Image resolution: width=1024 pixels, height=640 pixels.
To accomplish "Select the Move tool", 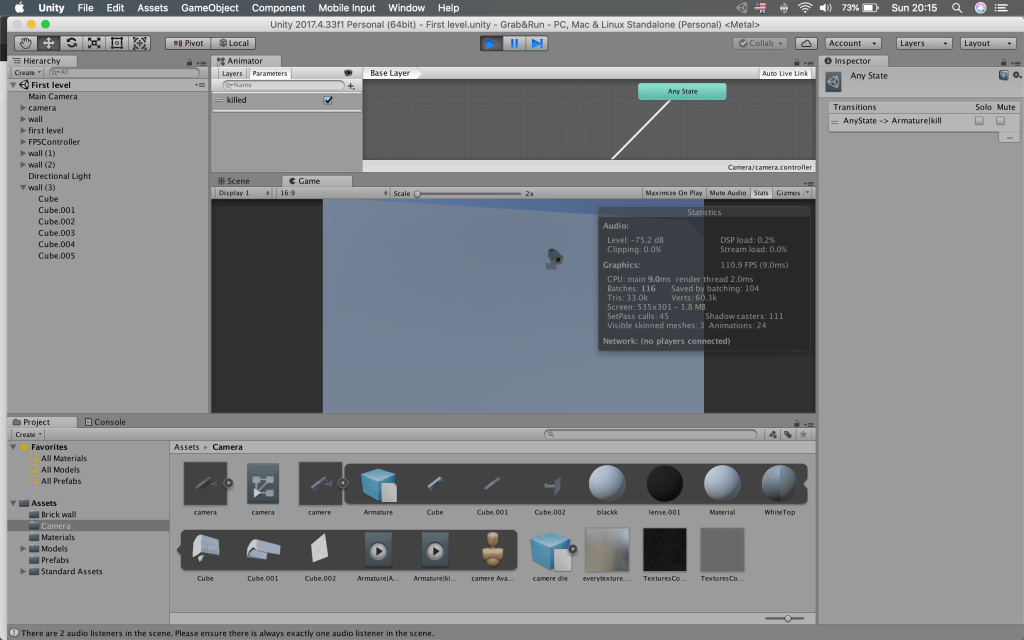I will (x=49, y=43).
